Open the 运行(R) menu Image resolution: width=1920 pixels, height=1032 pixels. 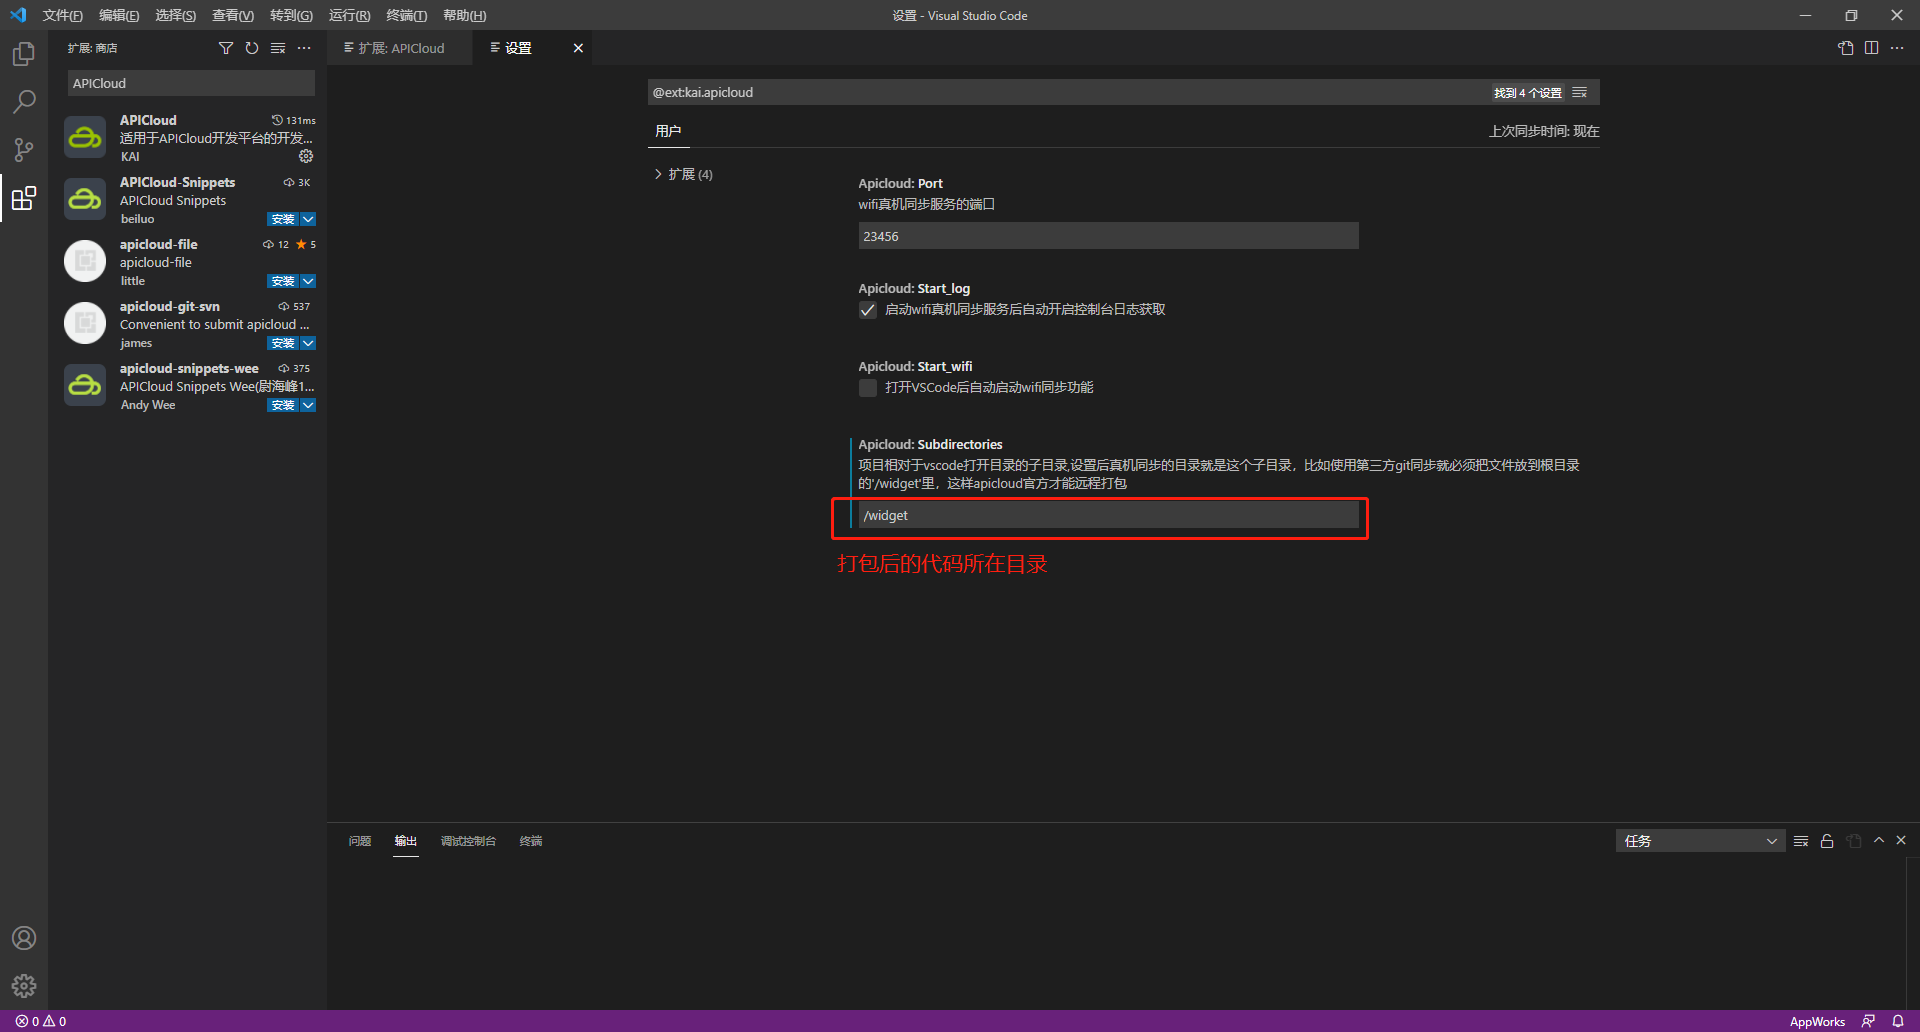(x=349, y=15)
